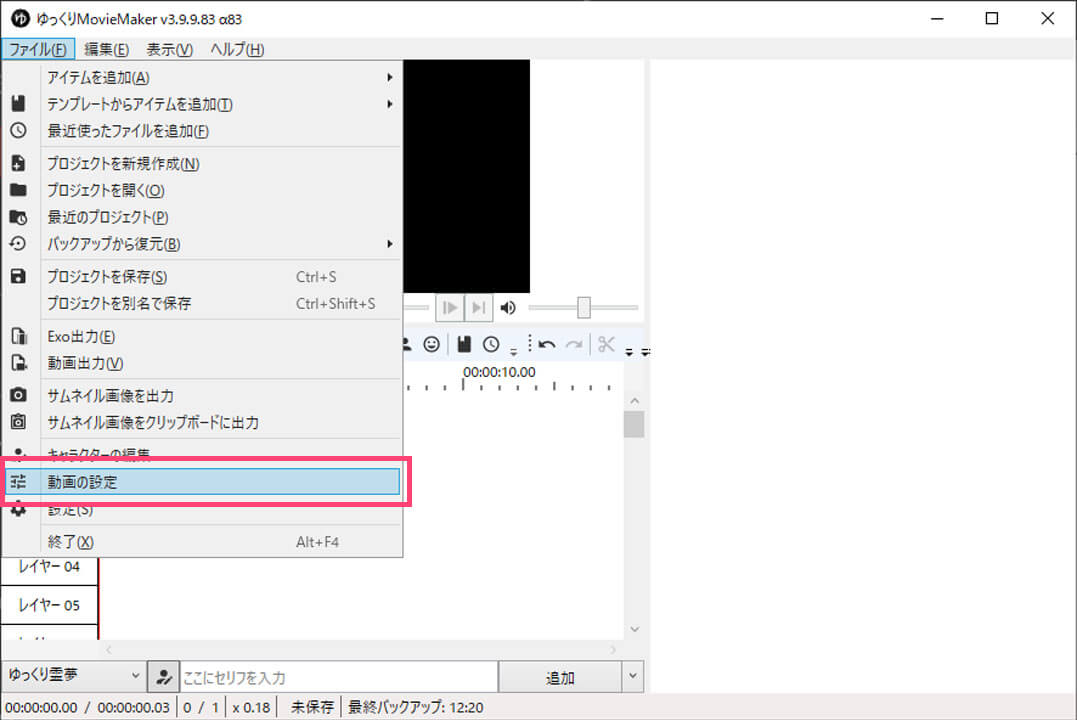The image size is (1077, 720).
Task: Choose 動画出力 from the File menu
Action: (86, 363)
